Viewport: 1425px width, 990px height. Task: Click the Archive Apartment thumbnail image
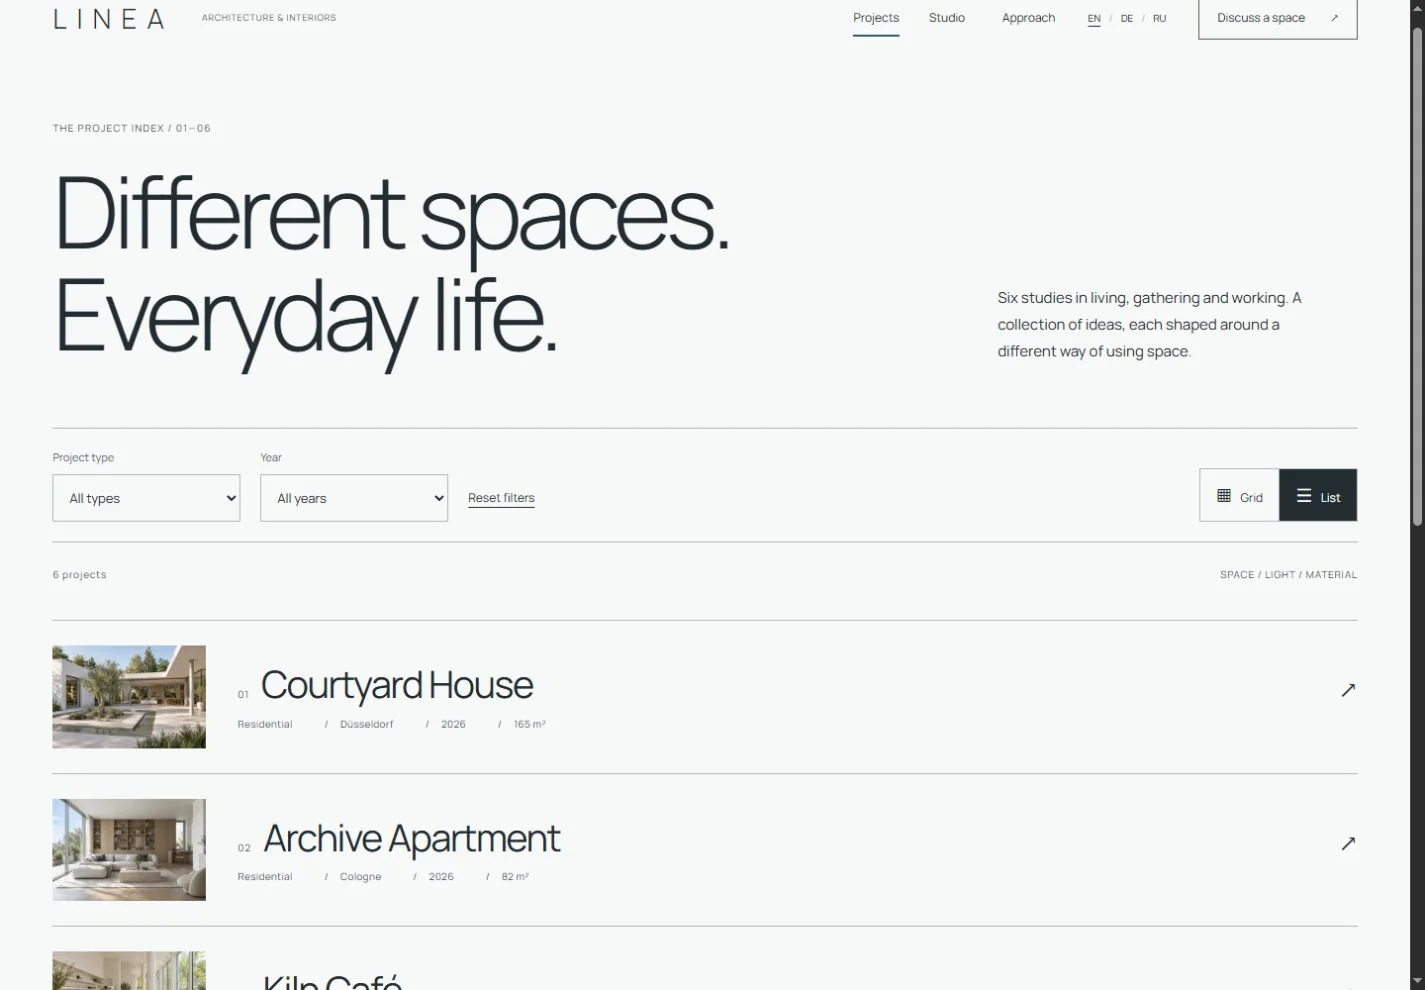(x=129, y=850)
